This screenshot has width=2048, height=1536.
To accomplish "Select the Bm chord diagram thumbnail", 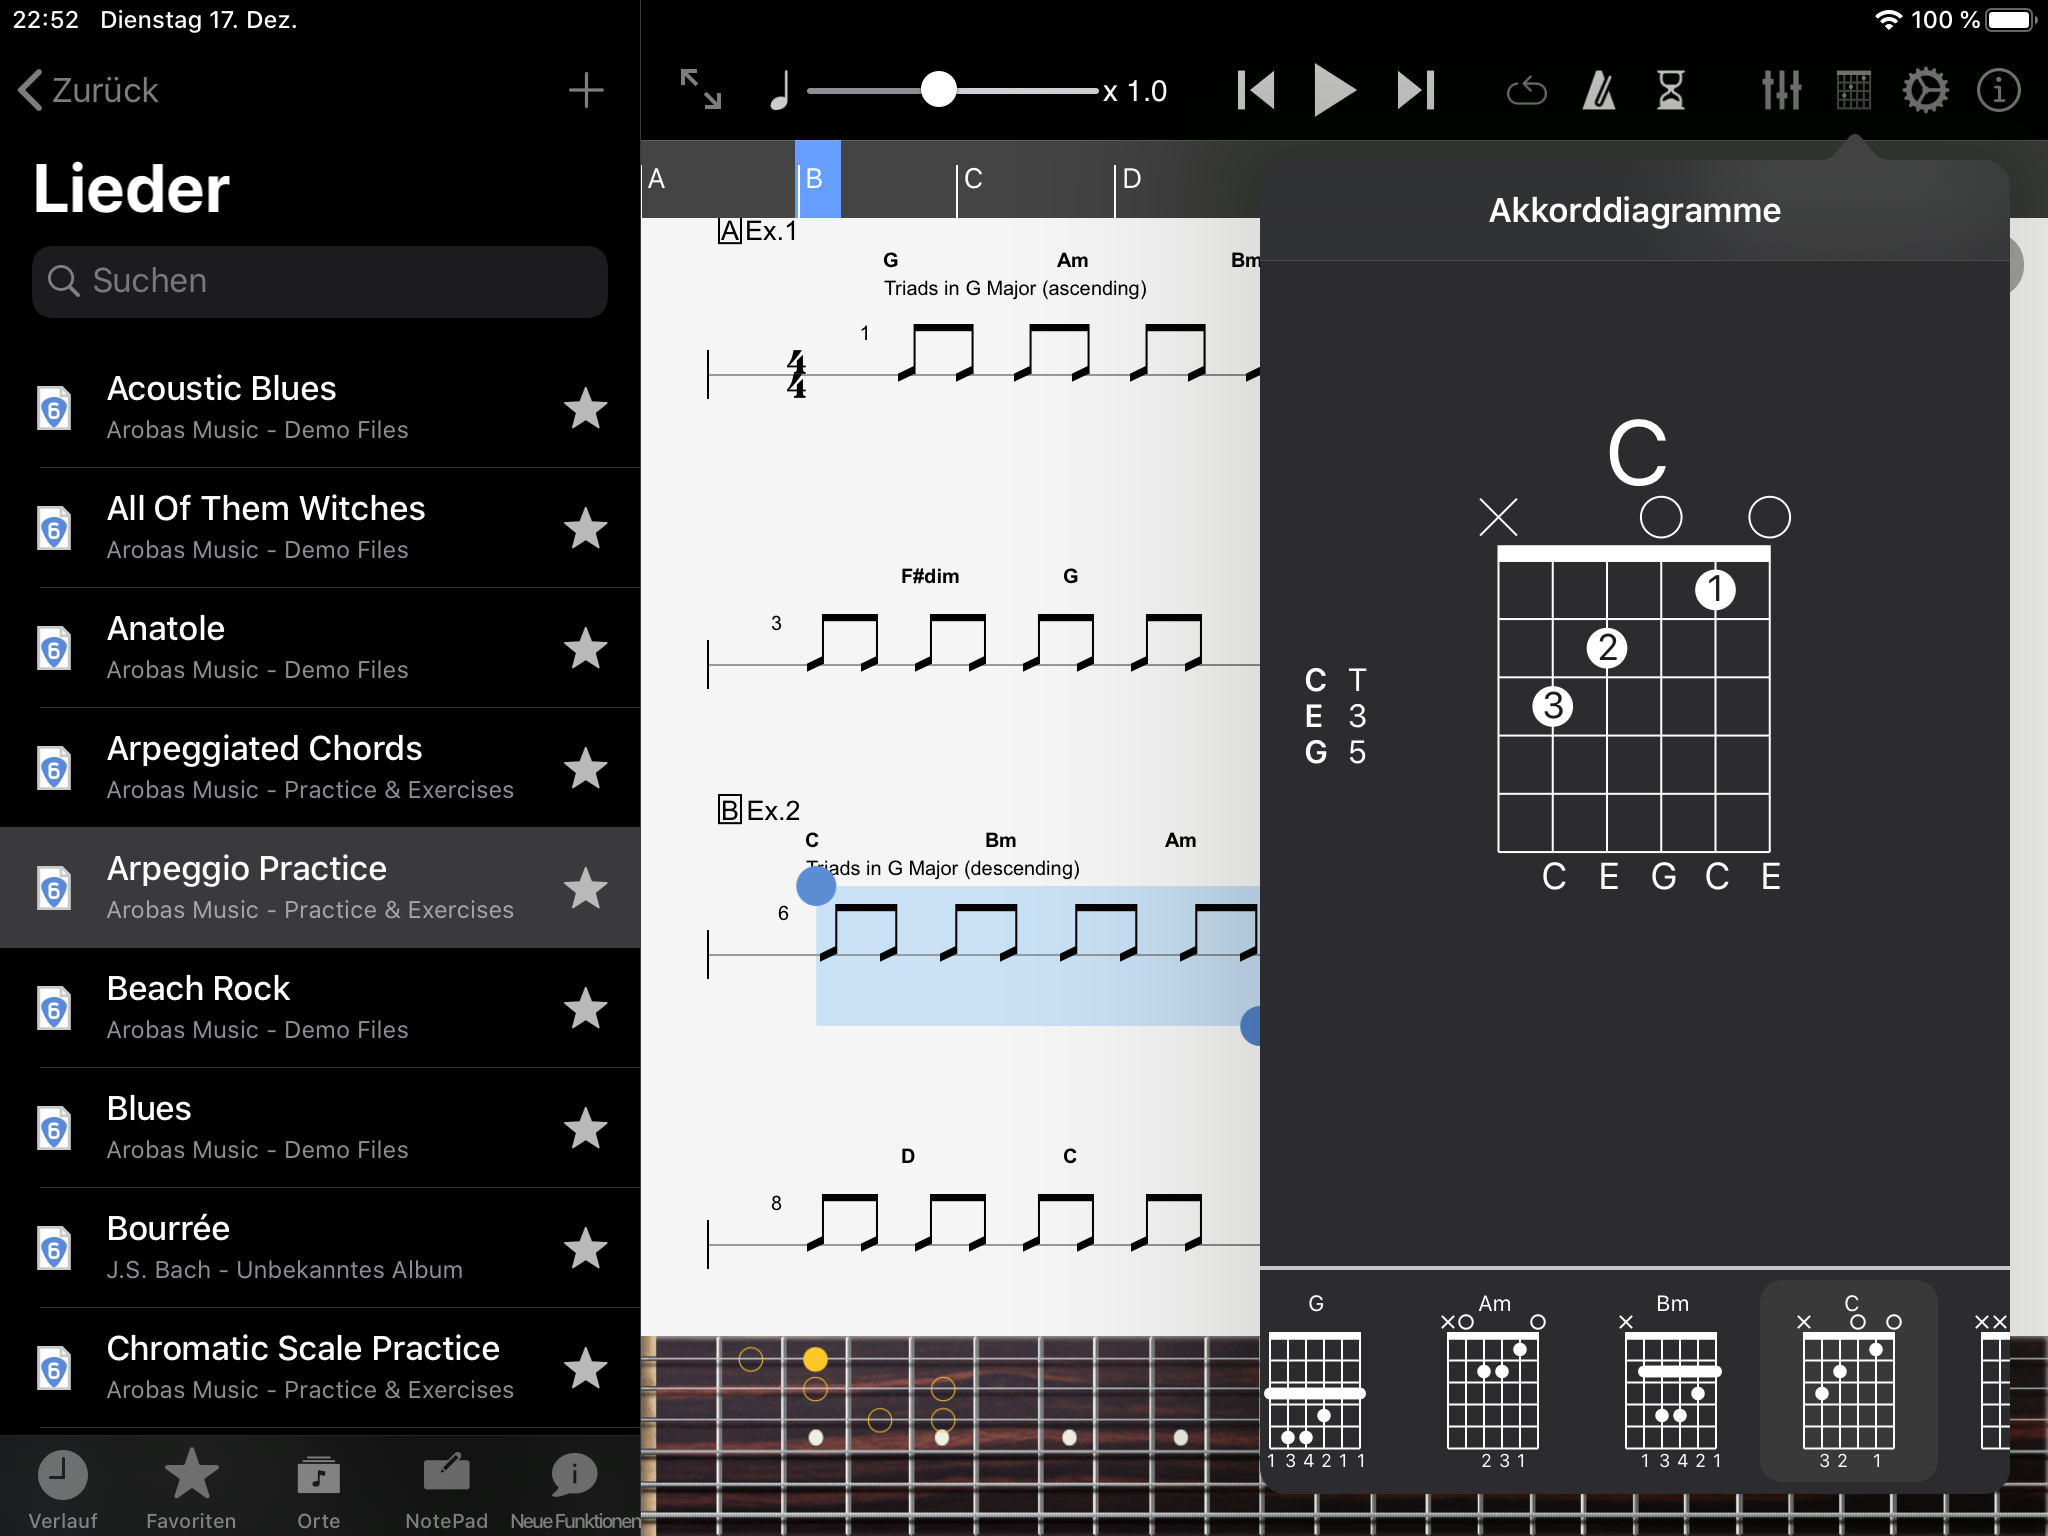I will coord(1672,1385).
